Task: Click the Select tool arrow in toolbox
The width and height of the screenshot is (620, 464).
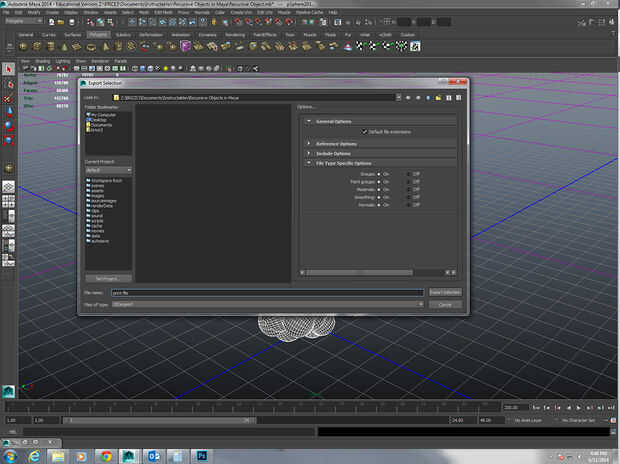Action: point(8,69)
